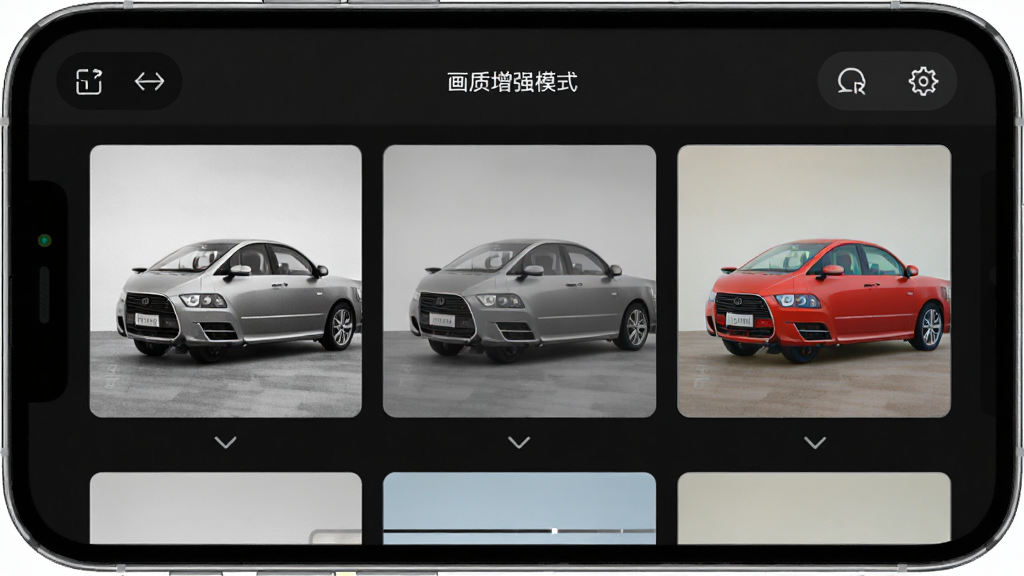Select the high-contrast grayscale car thumbnail
The height and width of the screenshot is (576, 1024).
pyautogui.click(x=225, y=281)
